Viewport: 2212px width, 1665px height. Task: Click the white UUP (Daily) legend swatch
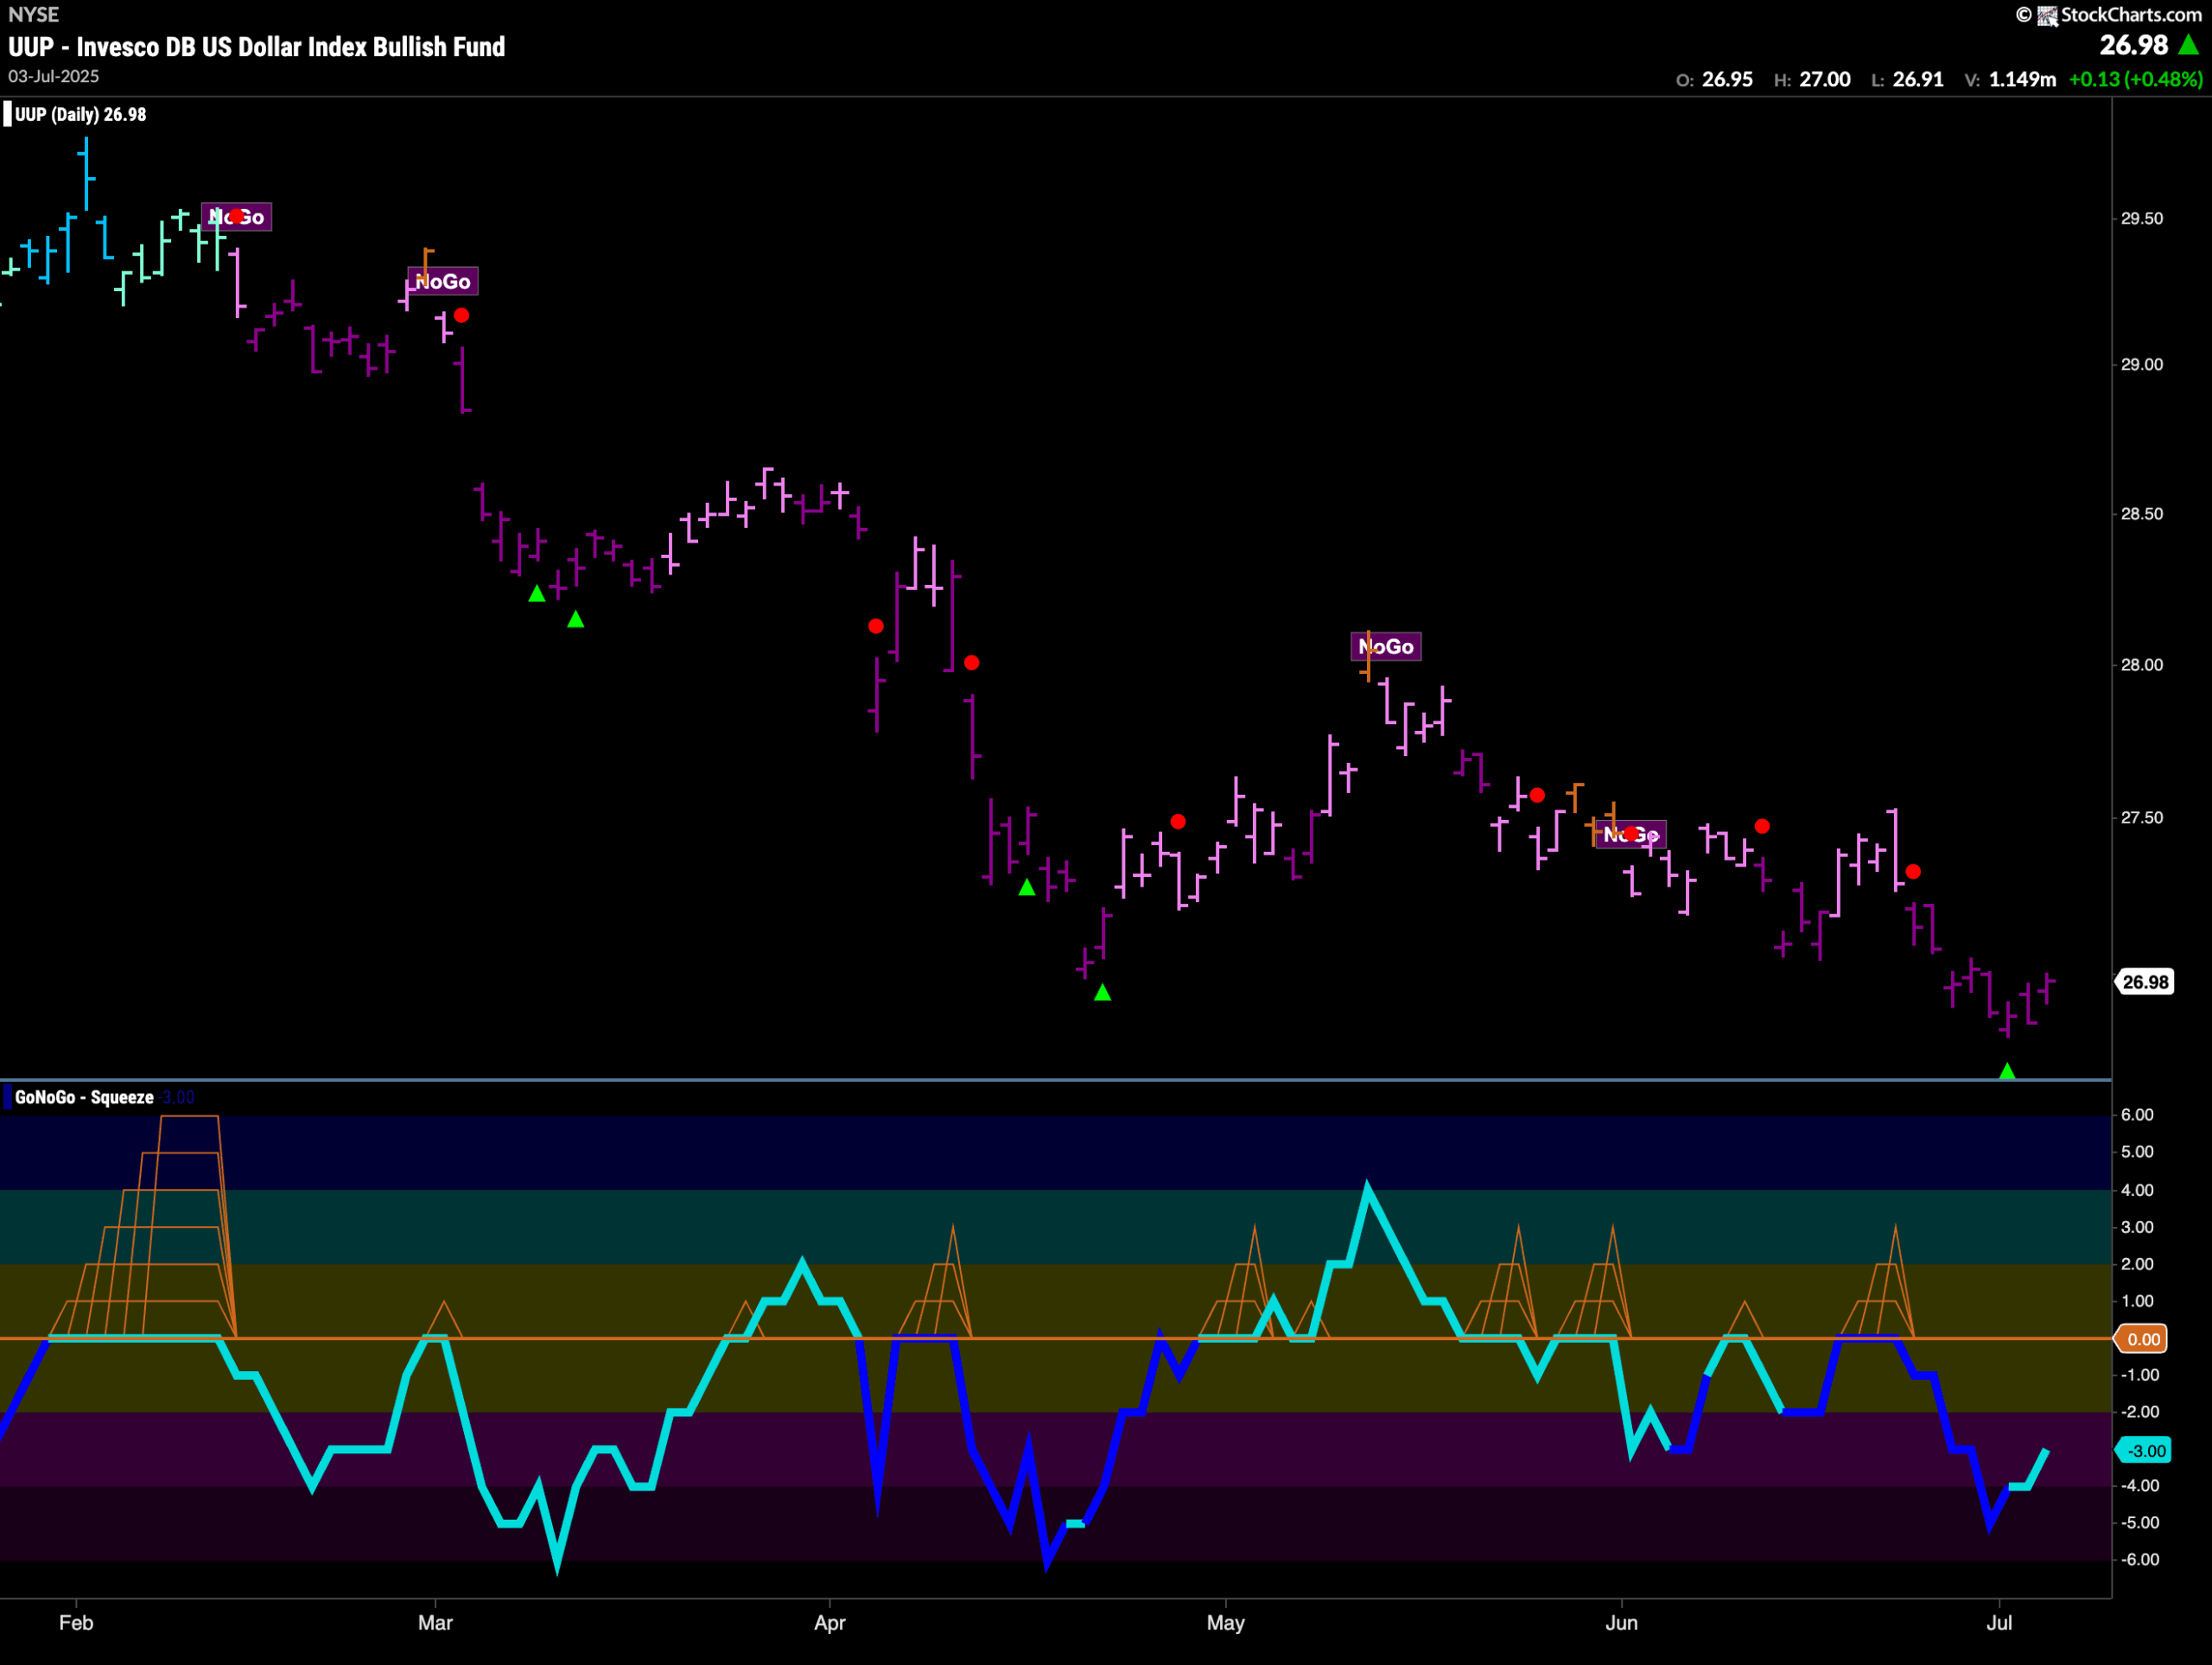point(8,114)
